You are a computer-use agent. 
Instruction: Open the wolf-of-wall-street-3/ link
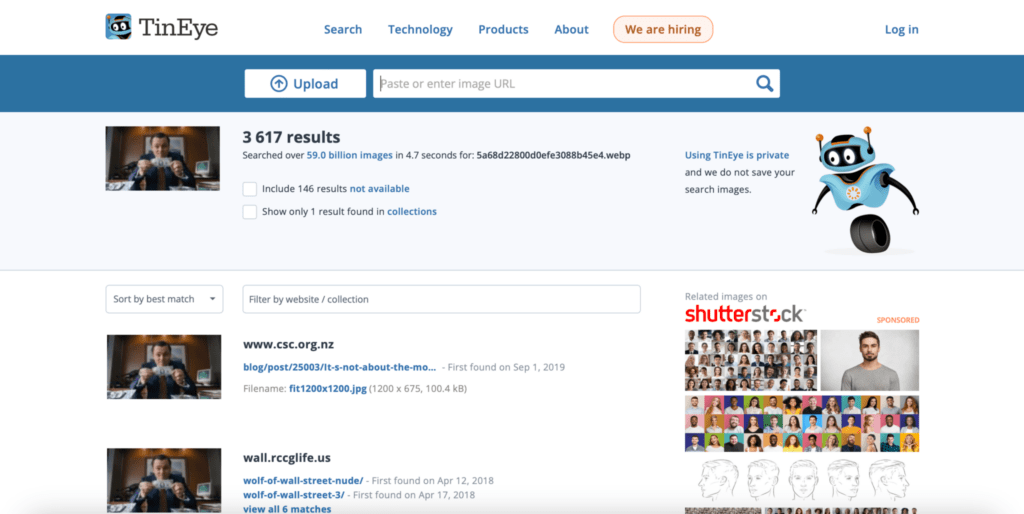(x=294, y=495)
